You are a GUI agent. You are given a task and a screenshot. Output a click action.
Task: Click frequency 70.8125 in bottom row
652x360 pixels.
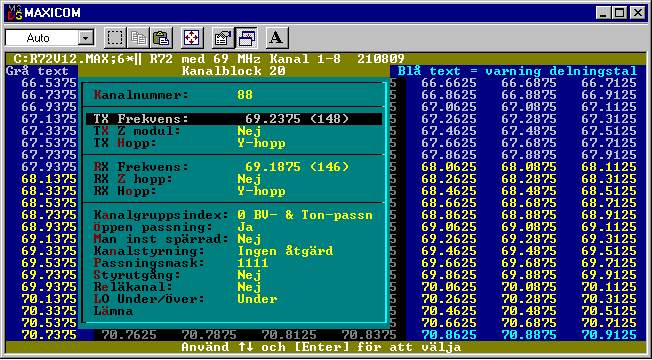[289, 335]
